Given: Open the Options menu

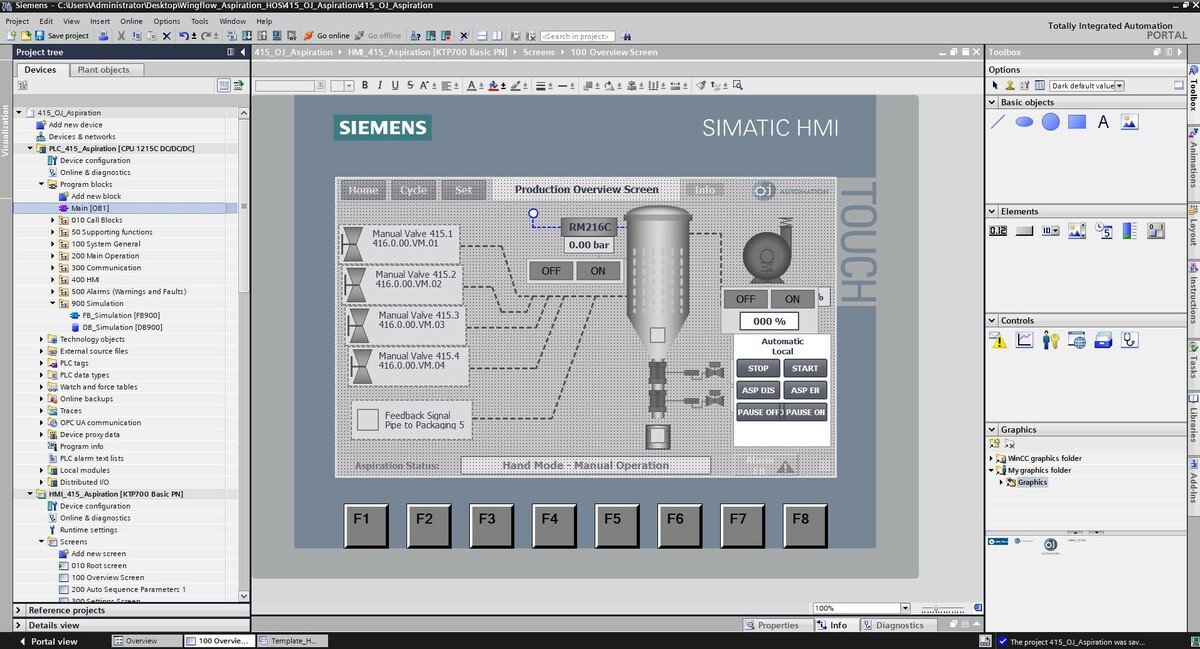Looking at the screenshot, I should coord(167,21).
